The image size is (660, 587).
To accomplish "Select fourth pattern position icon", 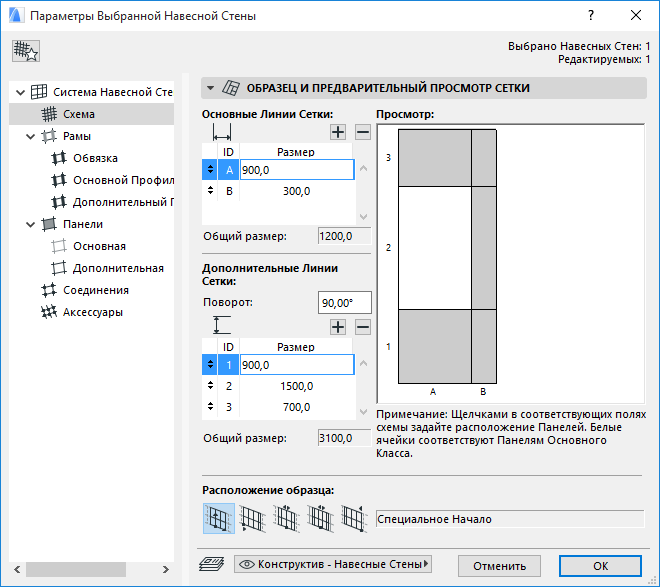I will click(320, 518).
